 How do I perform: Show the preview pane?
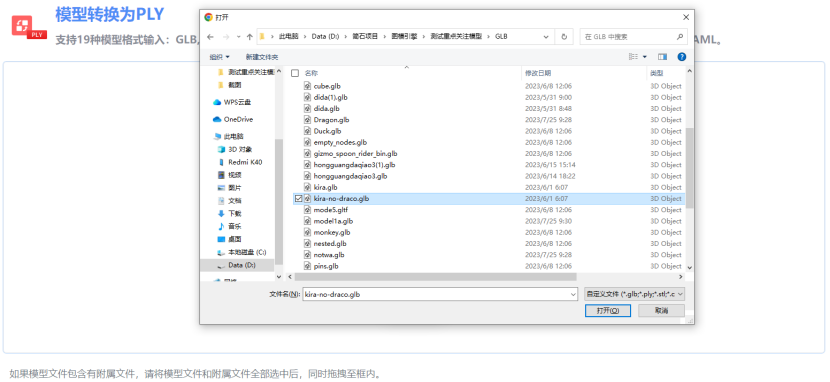coord(662,57)
